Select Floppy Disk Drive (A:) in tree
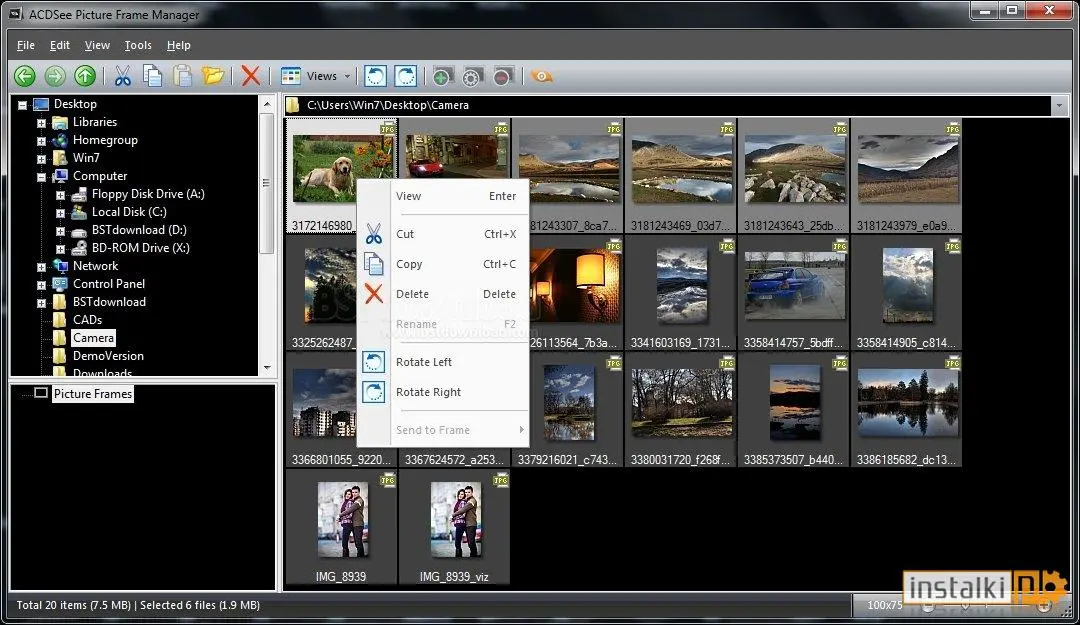The height and width of the screenshot is (625, 1080). coord(148,194)
